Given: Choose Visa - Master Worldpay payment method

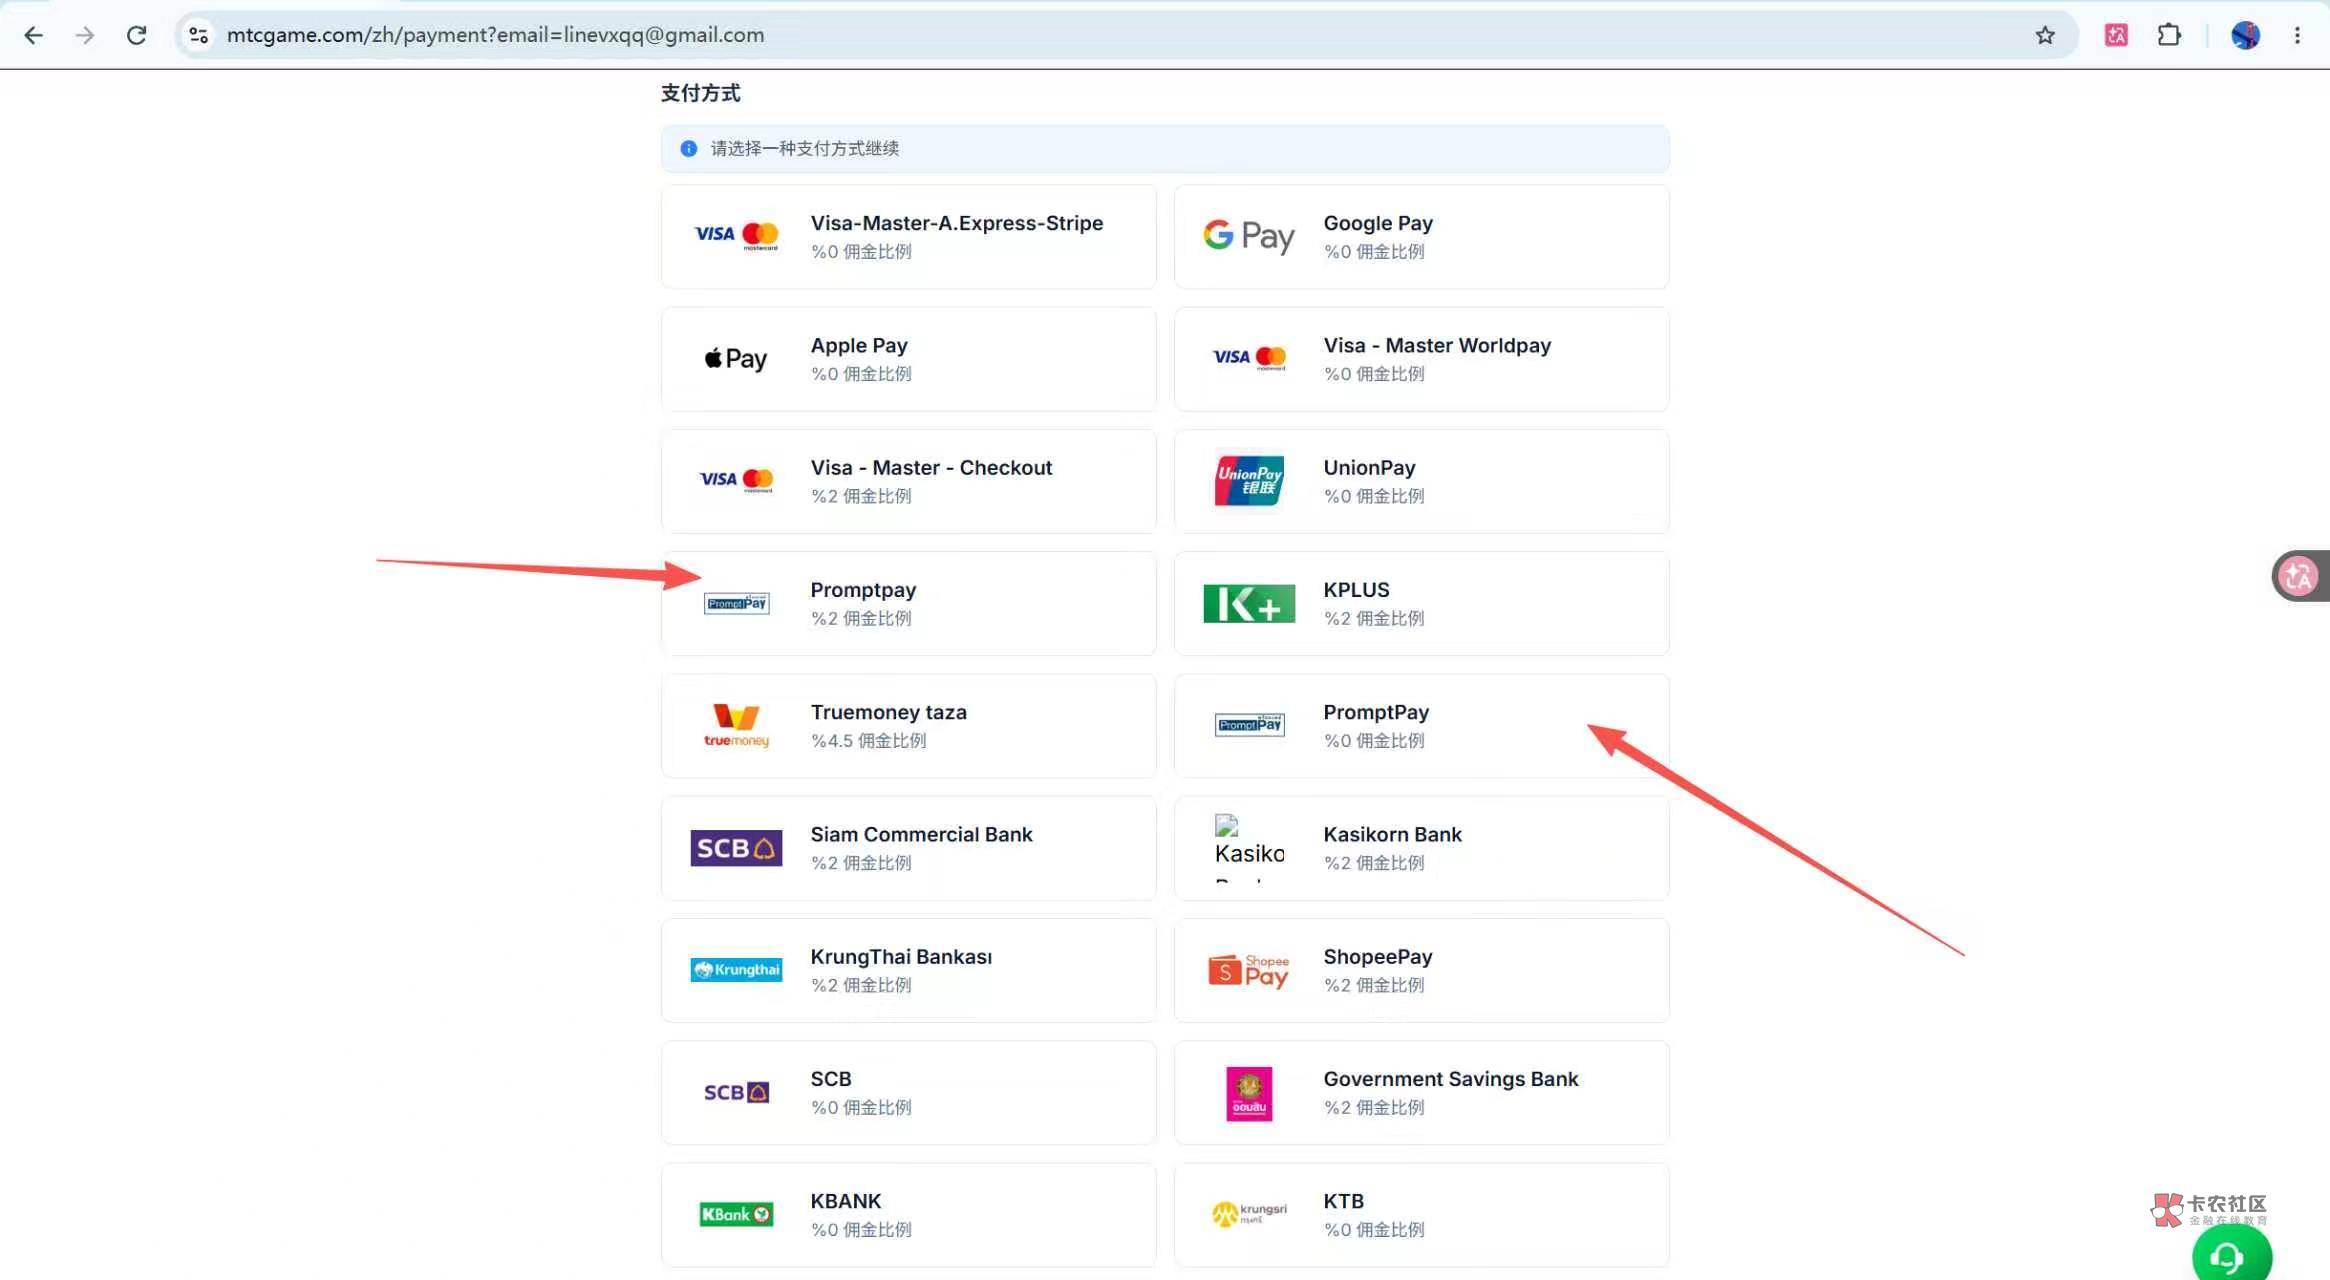Looking at the screenshot, I should click(1421, 358).
